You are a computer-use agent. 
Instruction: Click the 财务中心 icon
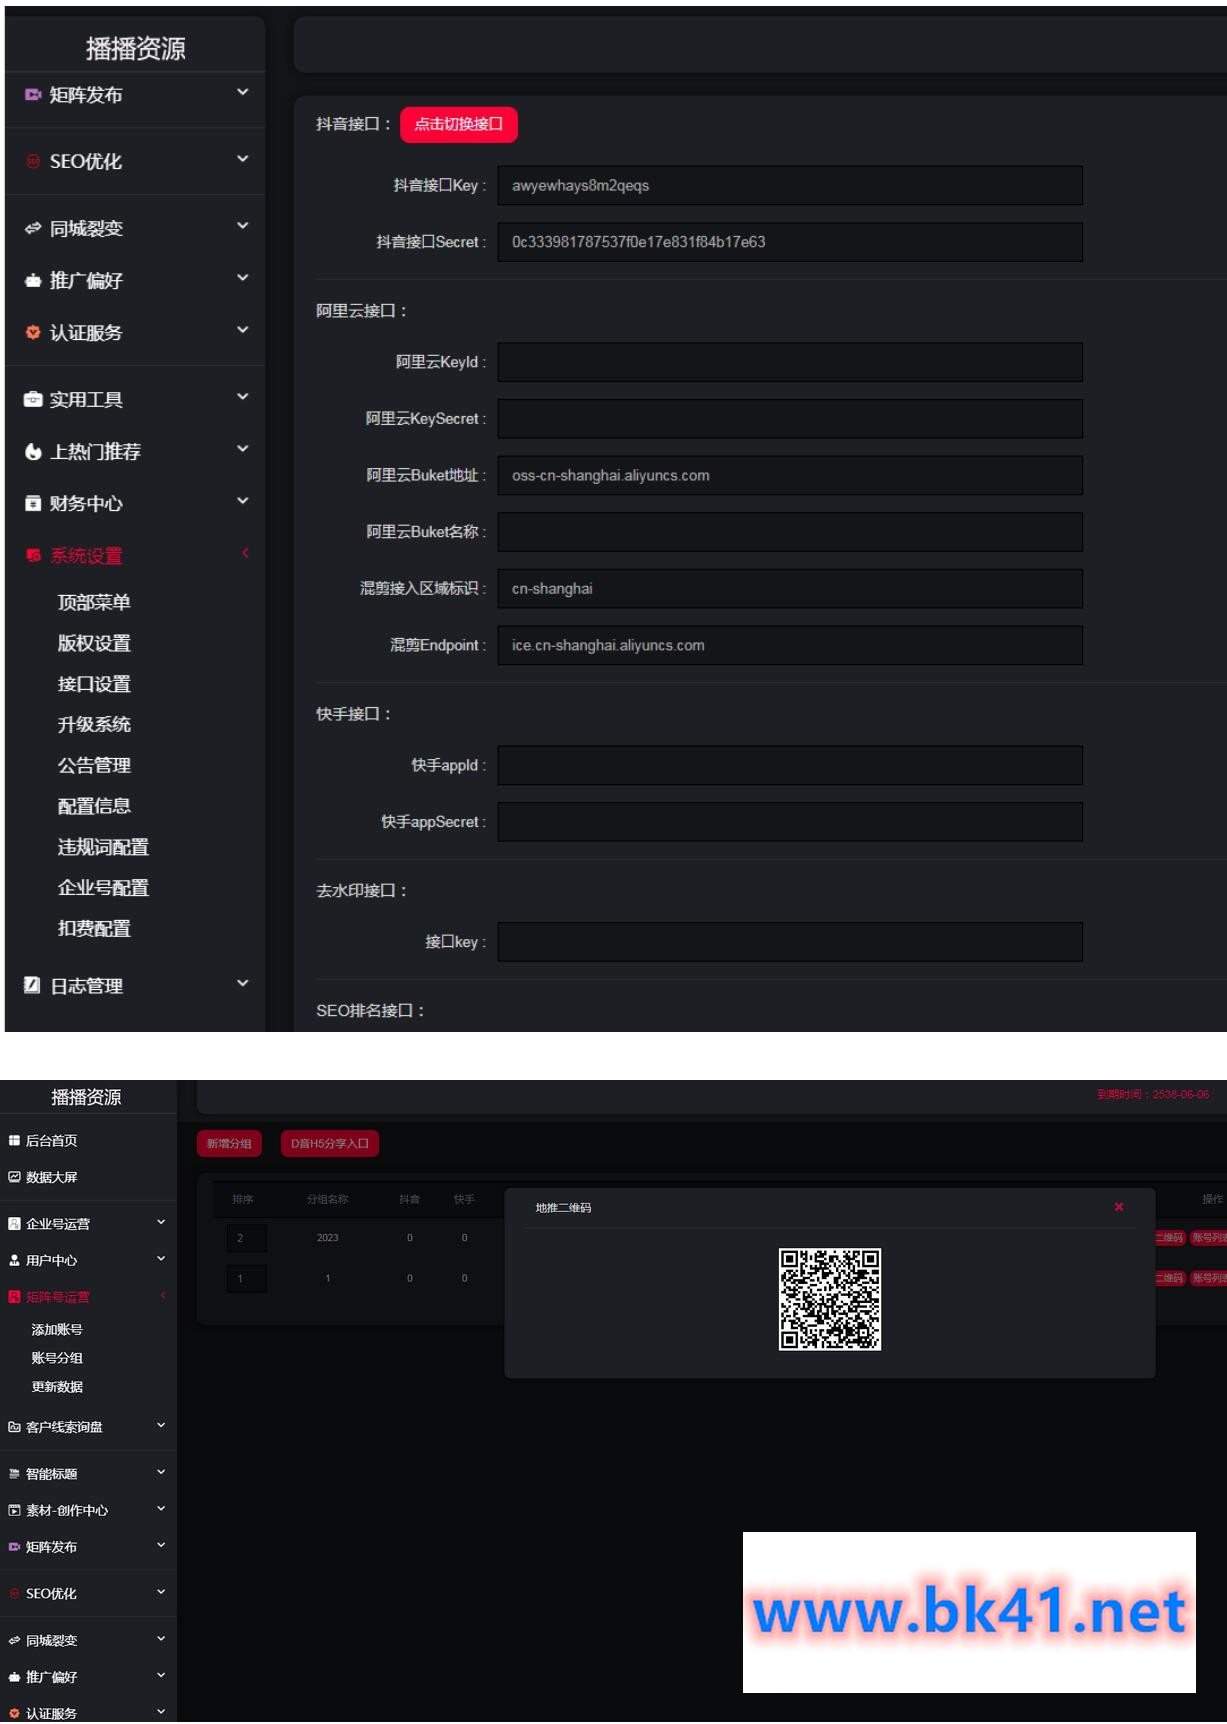point(33,503)
